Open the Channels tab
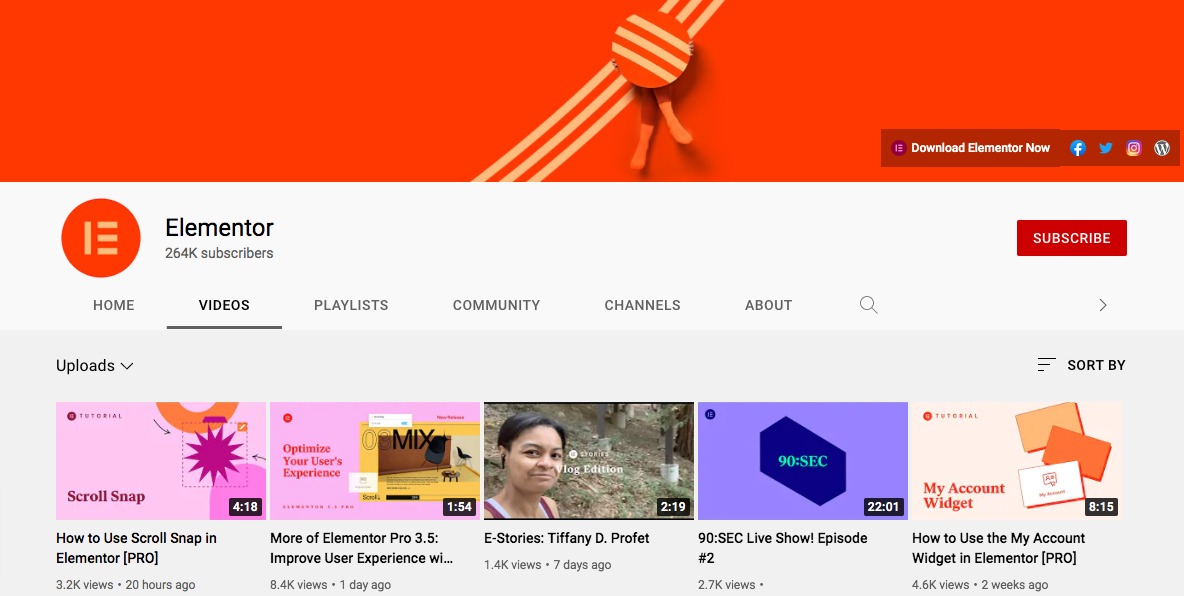Screen dimensions: 1184x596 [643, 305]
